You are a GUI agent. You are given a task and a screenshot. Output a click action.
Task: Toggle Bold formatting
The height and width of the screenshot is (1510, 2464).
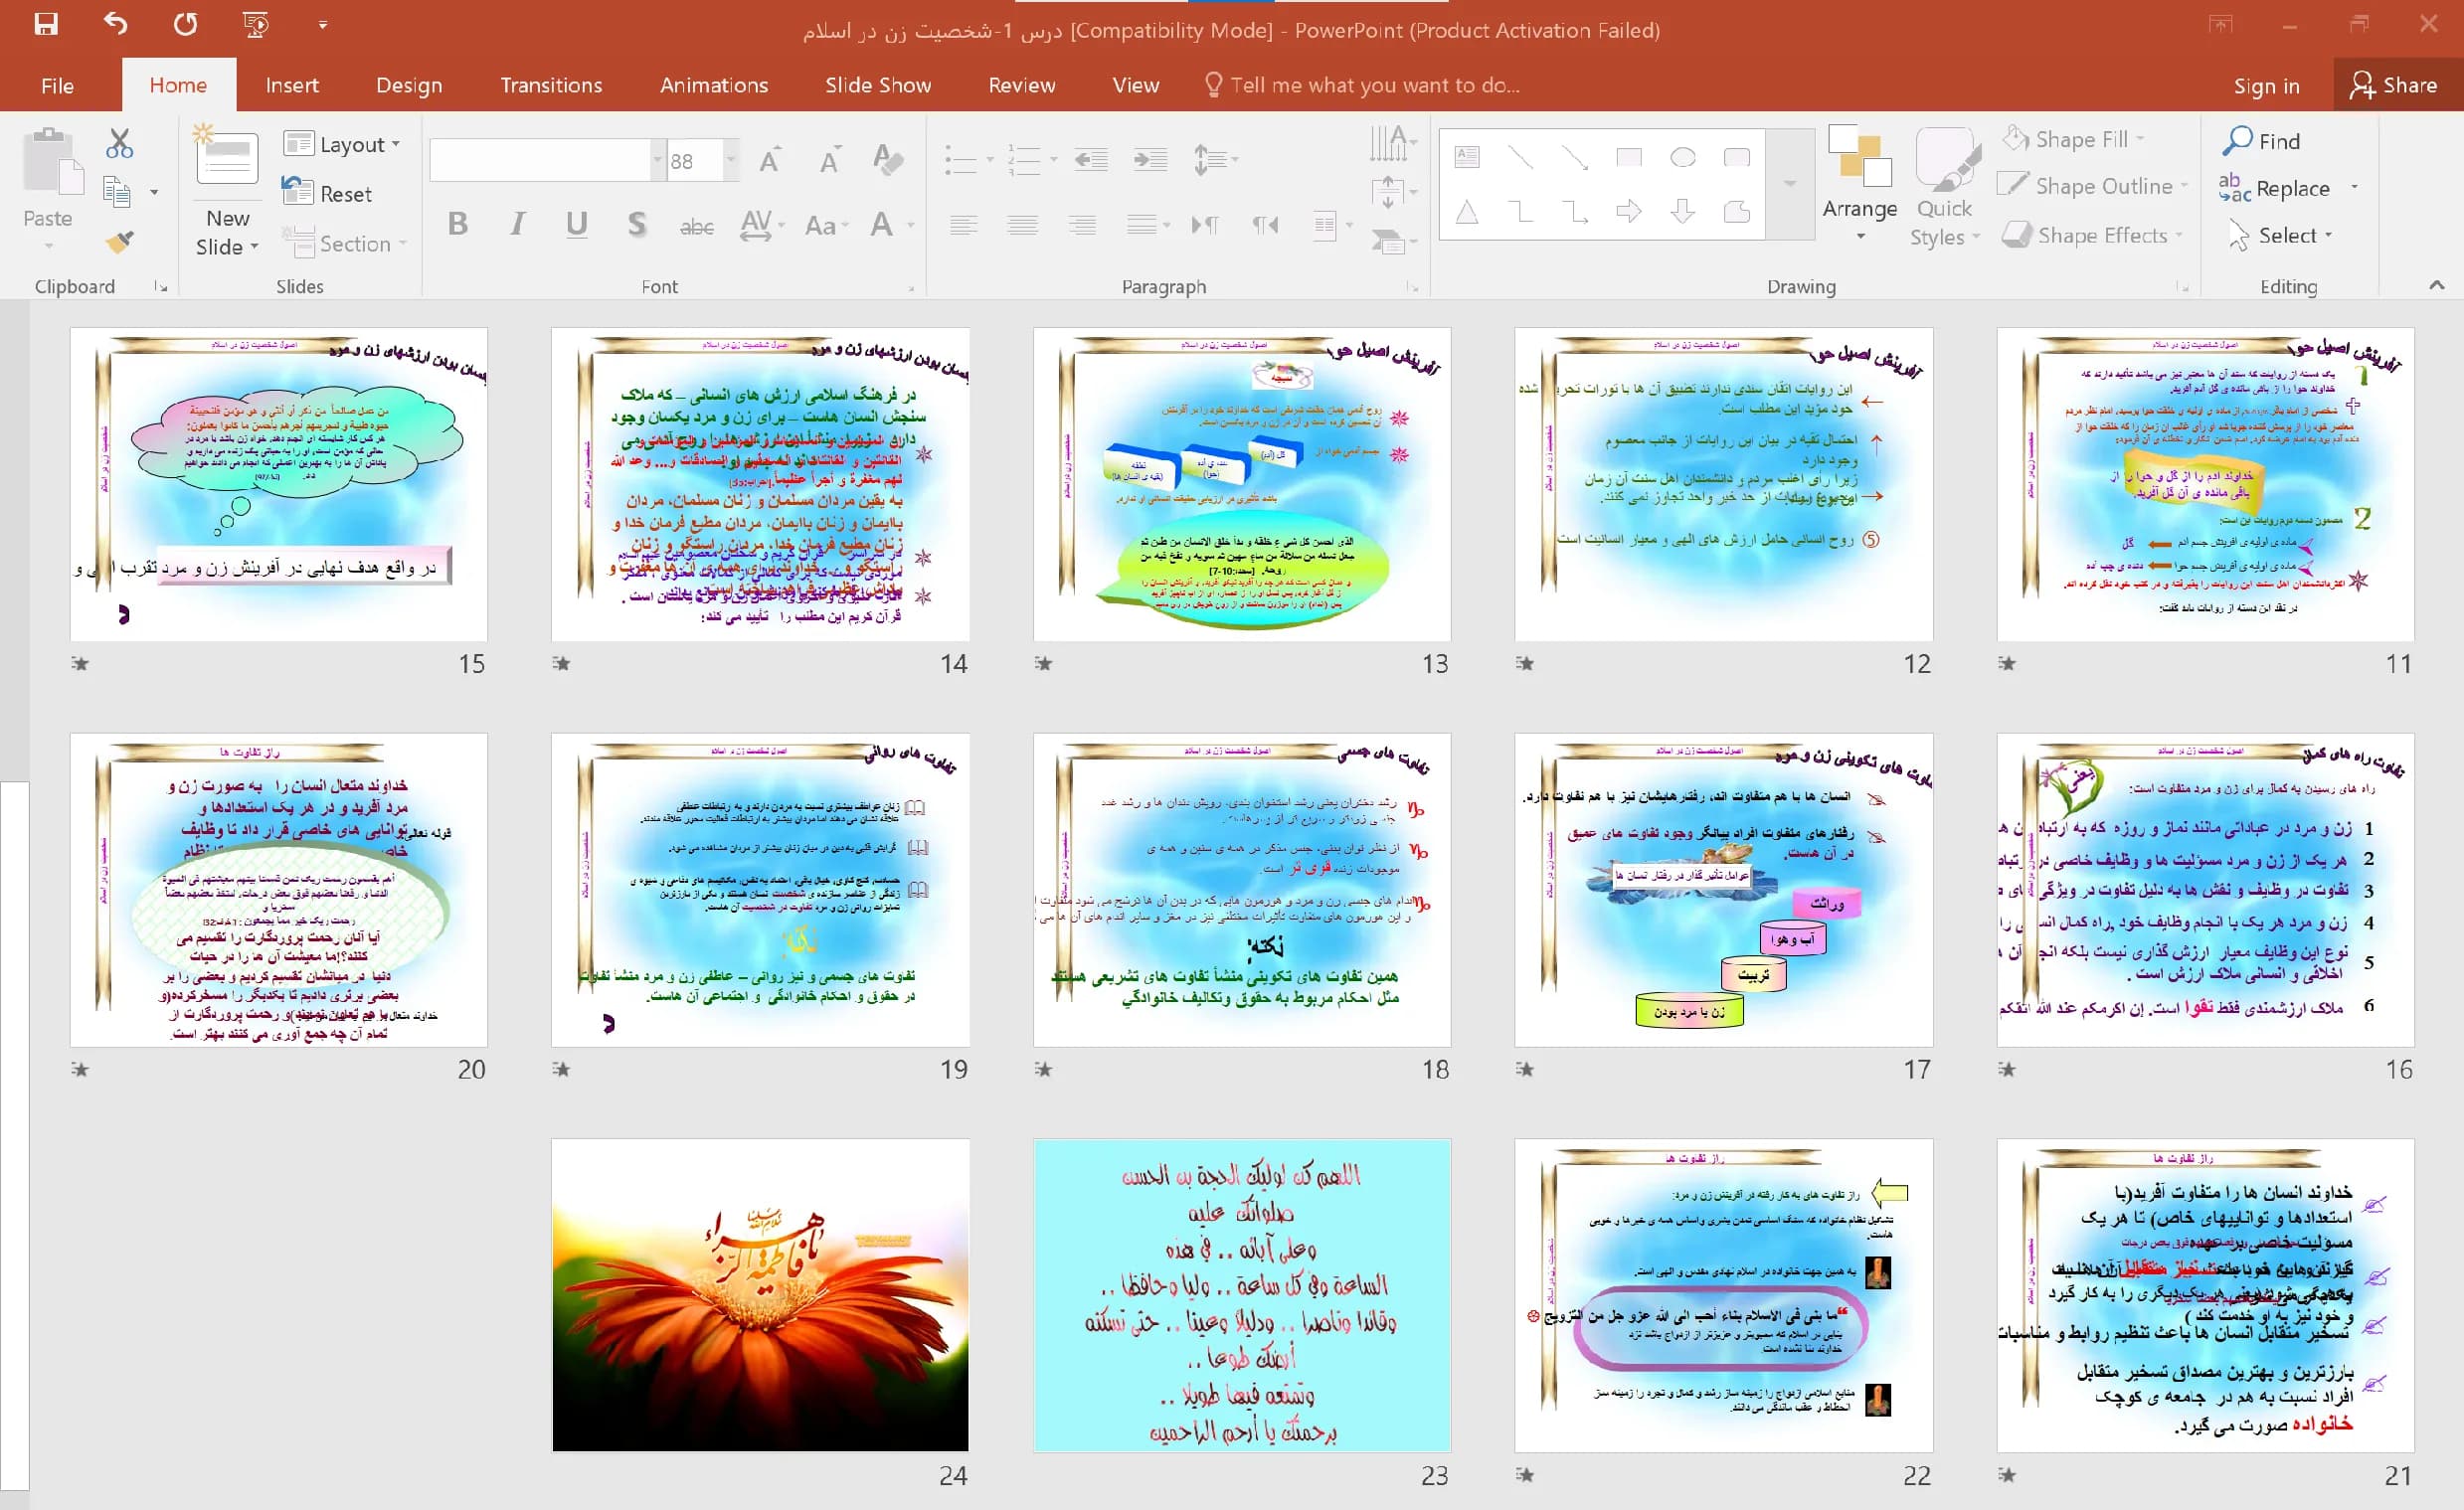458,224
